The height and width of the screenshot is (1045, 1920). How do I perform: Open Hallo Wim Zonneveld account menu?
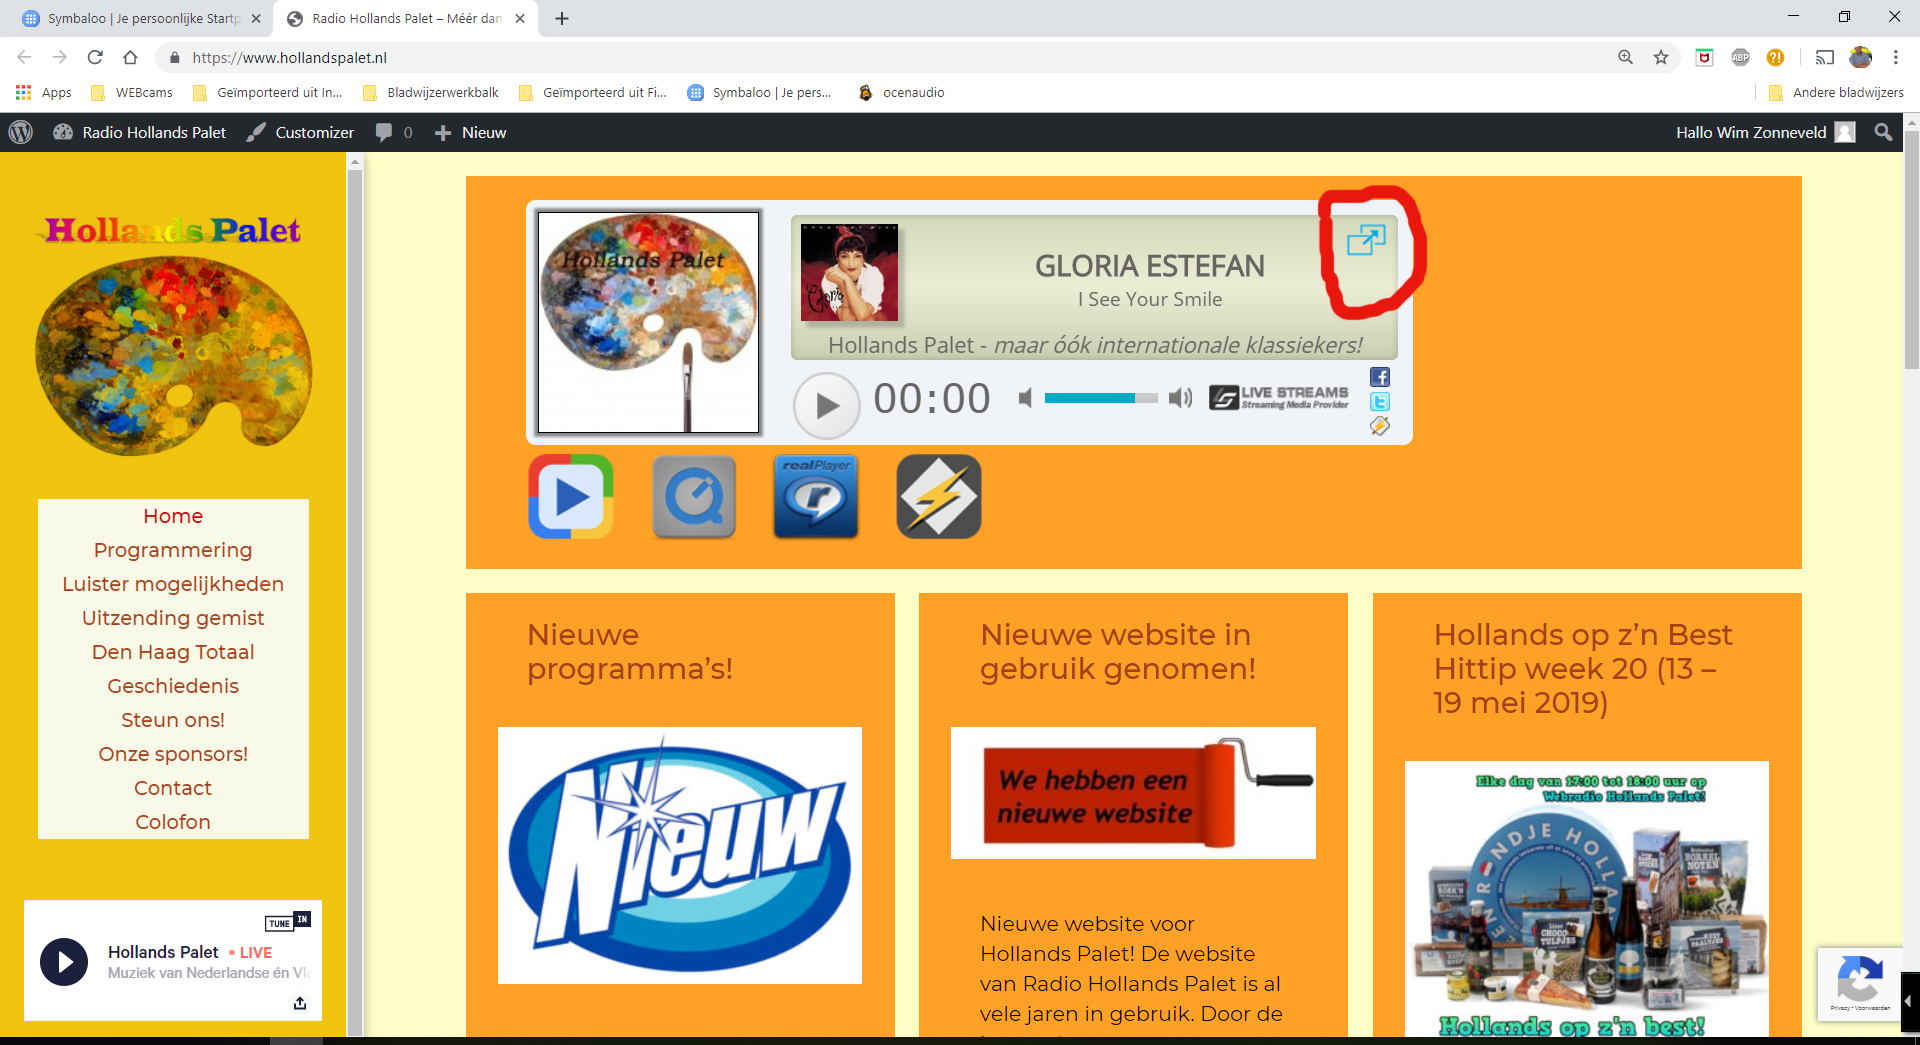(1765, 132)
